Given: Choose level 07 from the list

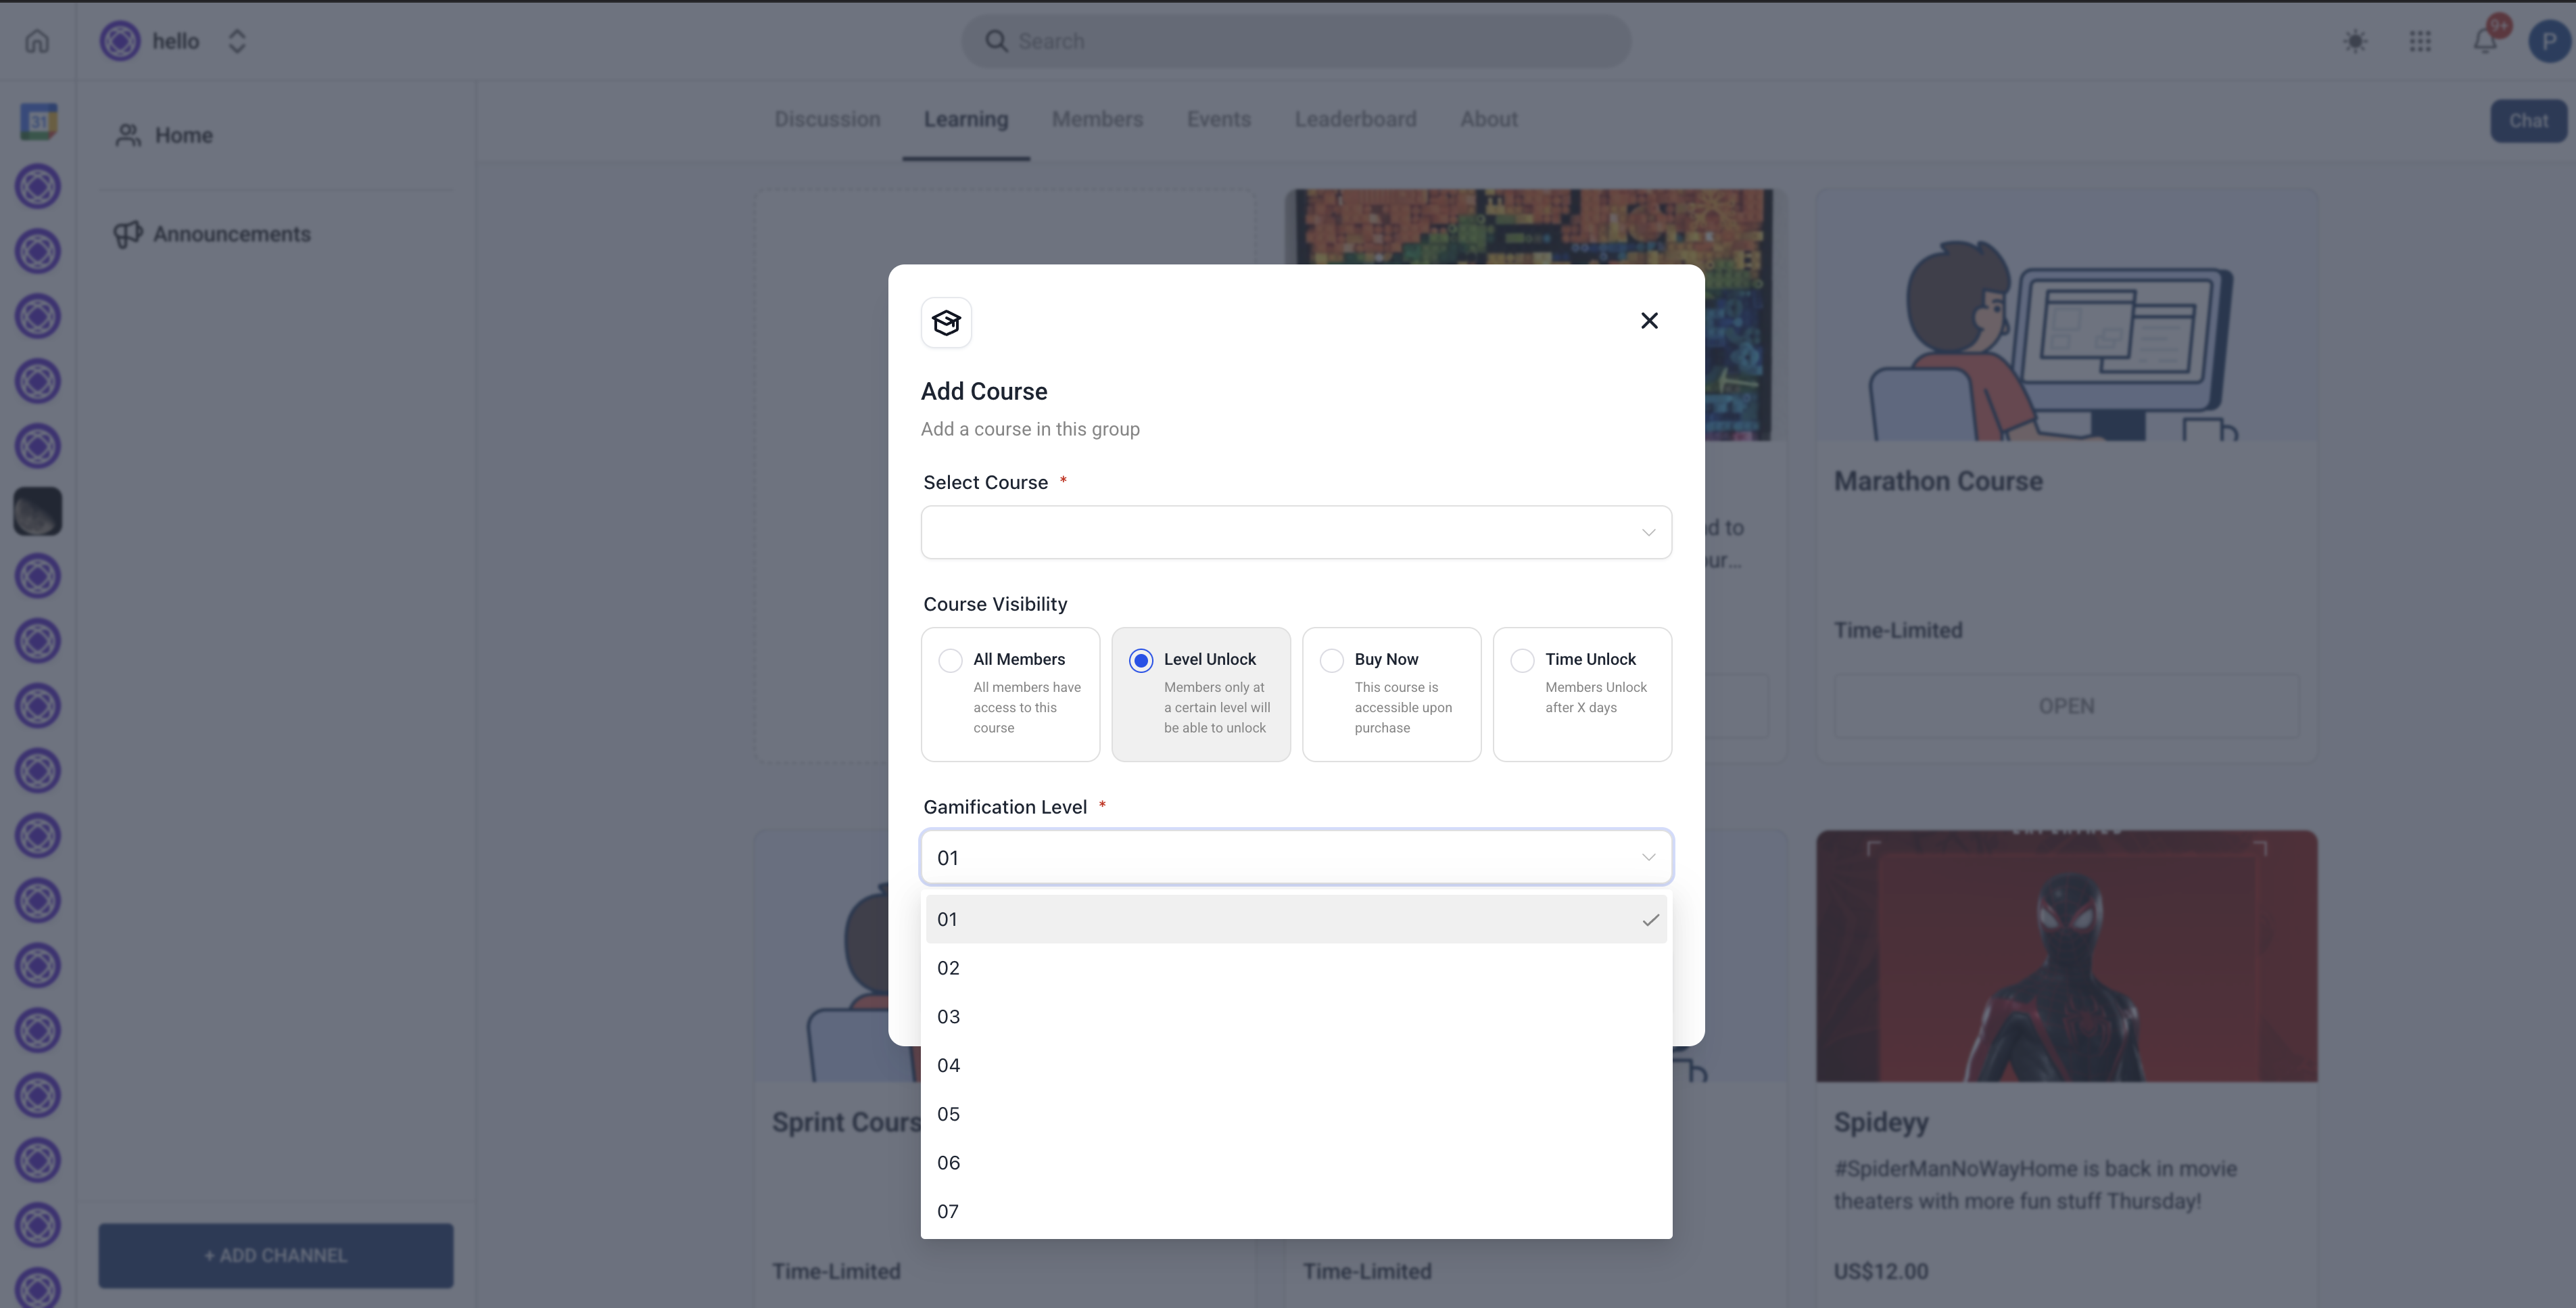Looking at the screenshot, I should 1295,1211.
